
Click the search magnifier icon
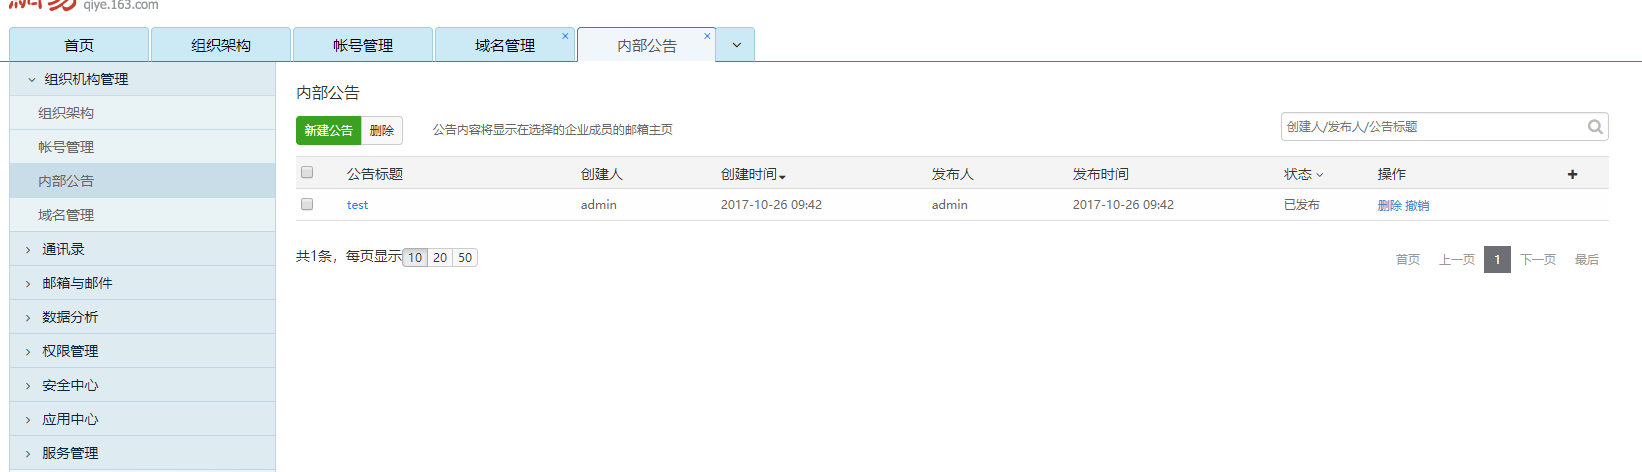[1595, 127]
